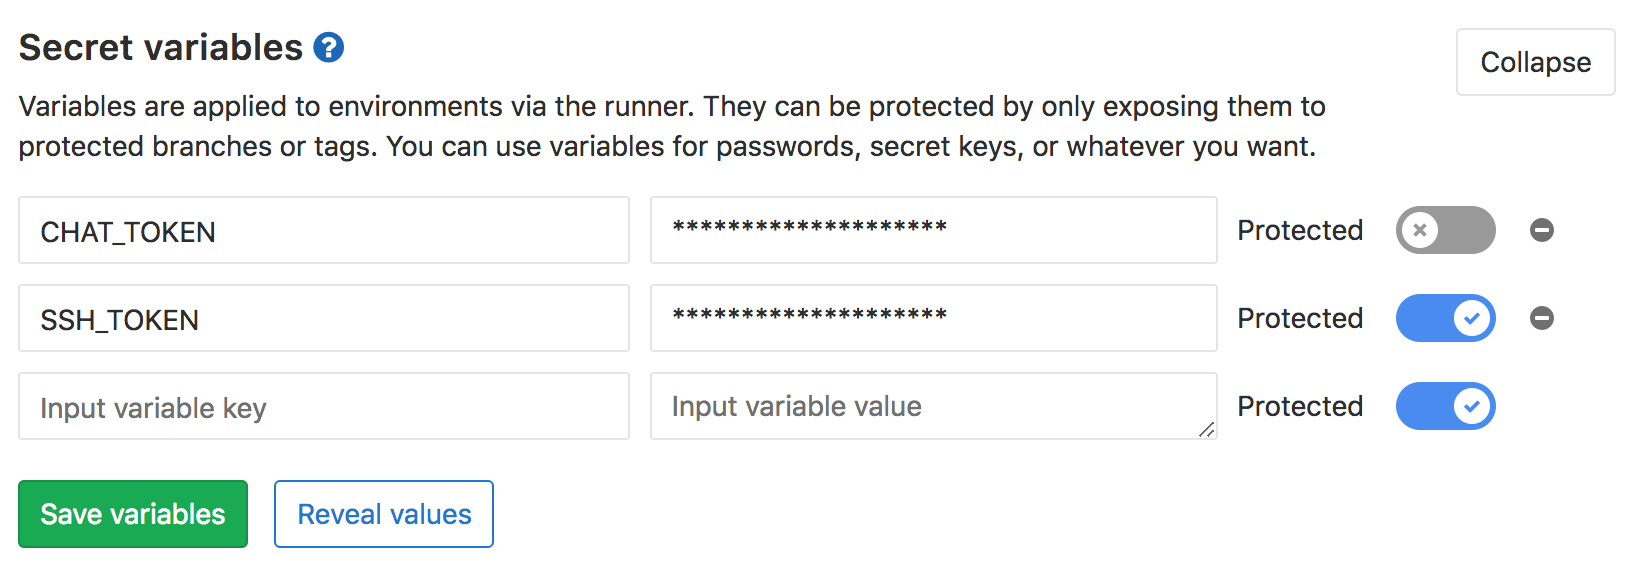Click the help question mark icon
Image resolution: width=1636 pixels, height=570 pixels.
(x=328, y=47)
